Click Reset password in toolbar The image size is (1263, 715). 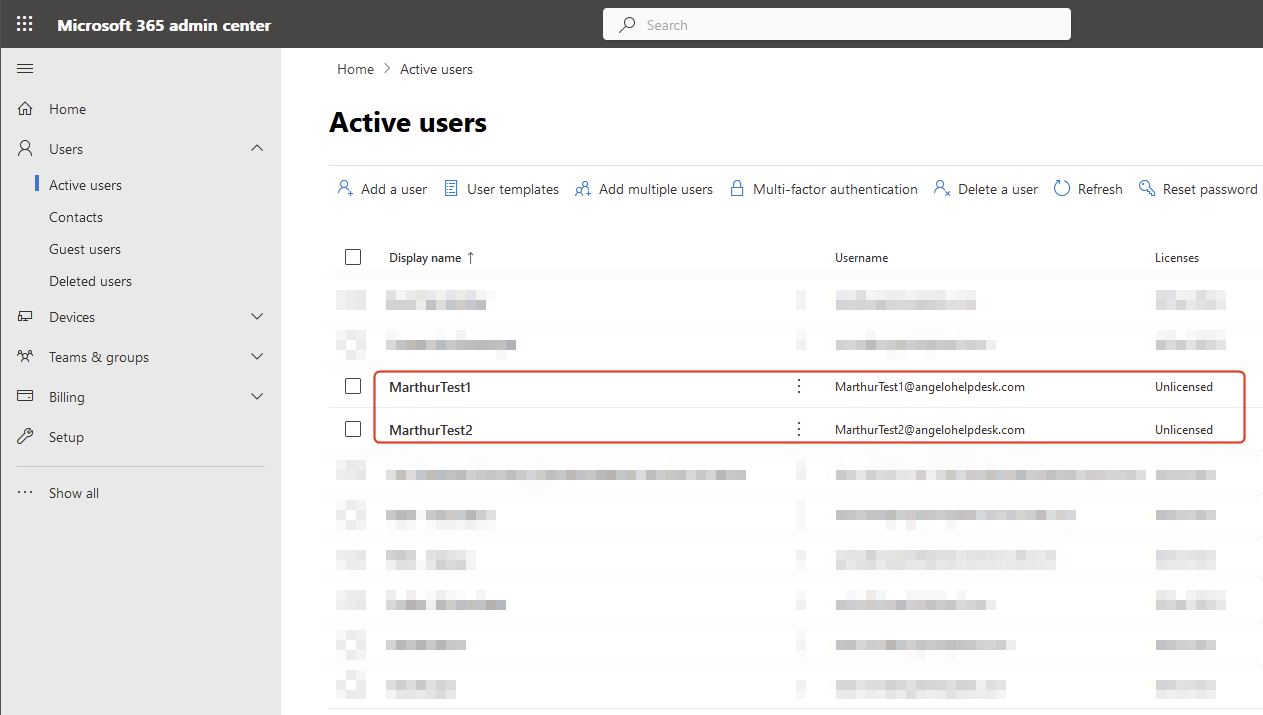click(x=1198, y=189)
